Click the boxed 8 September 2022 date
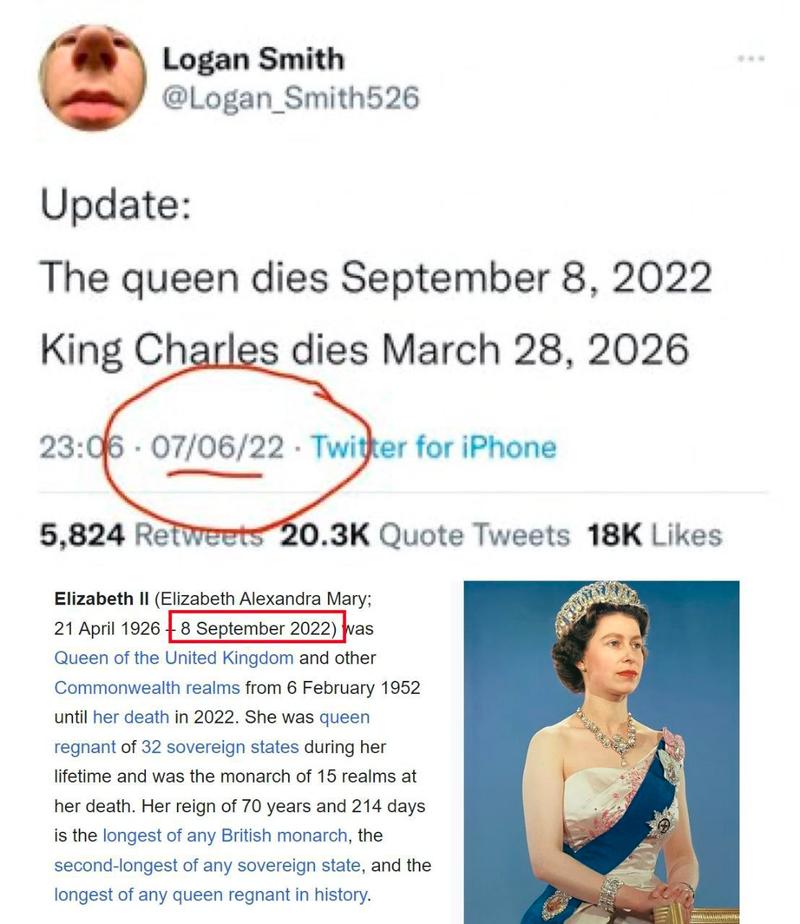The image size is (800, 924). [257, 629]
